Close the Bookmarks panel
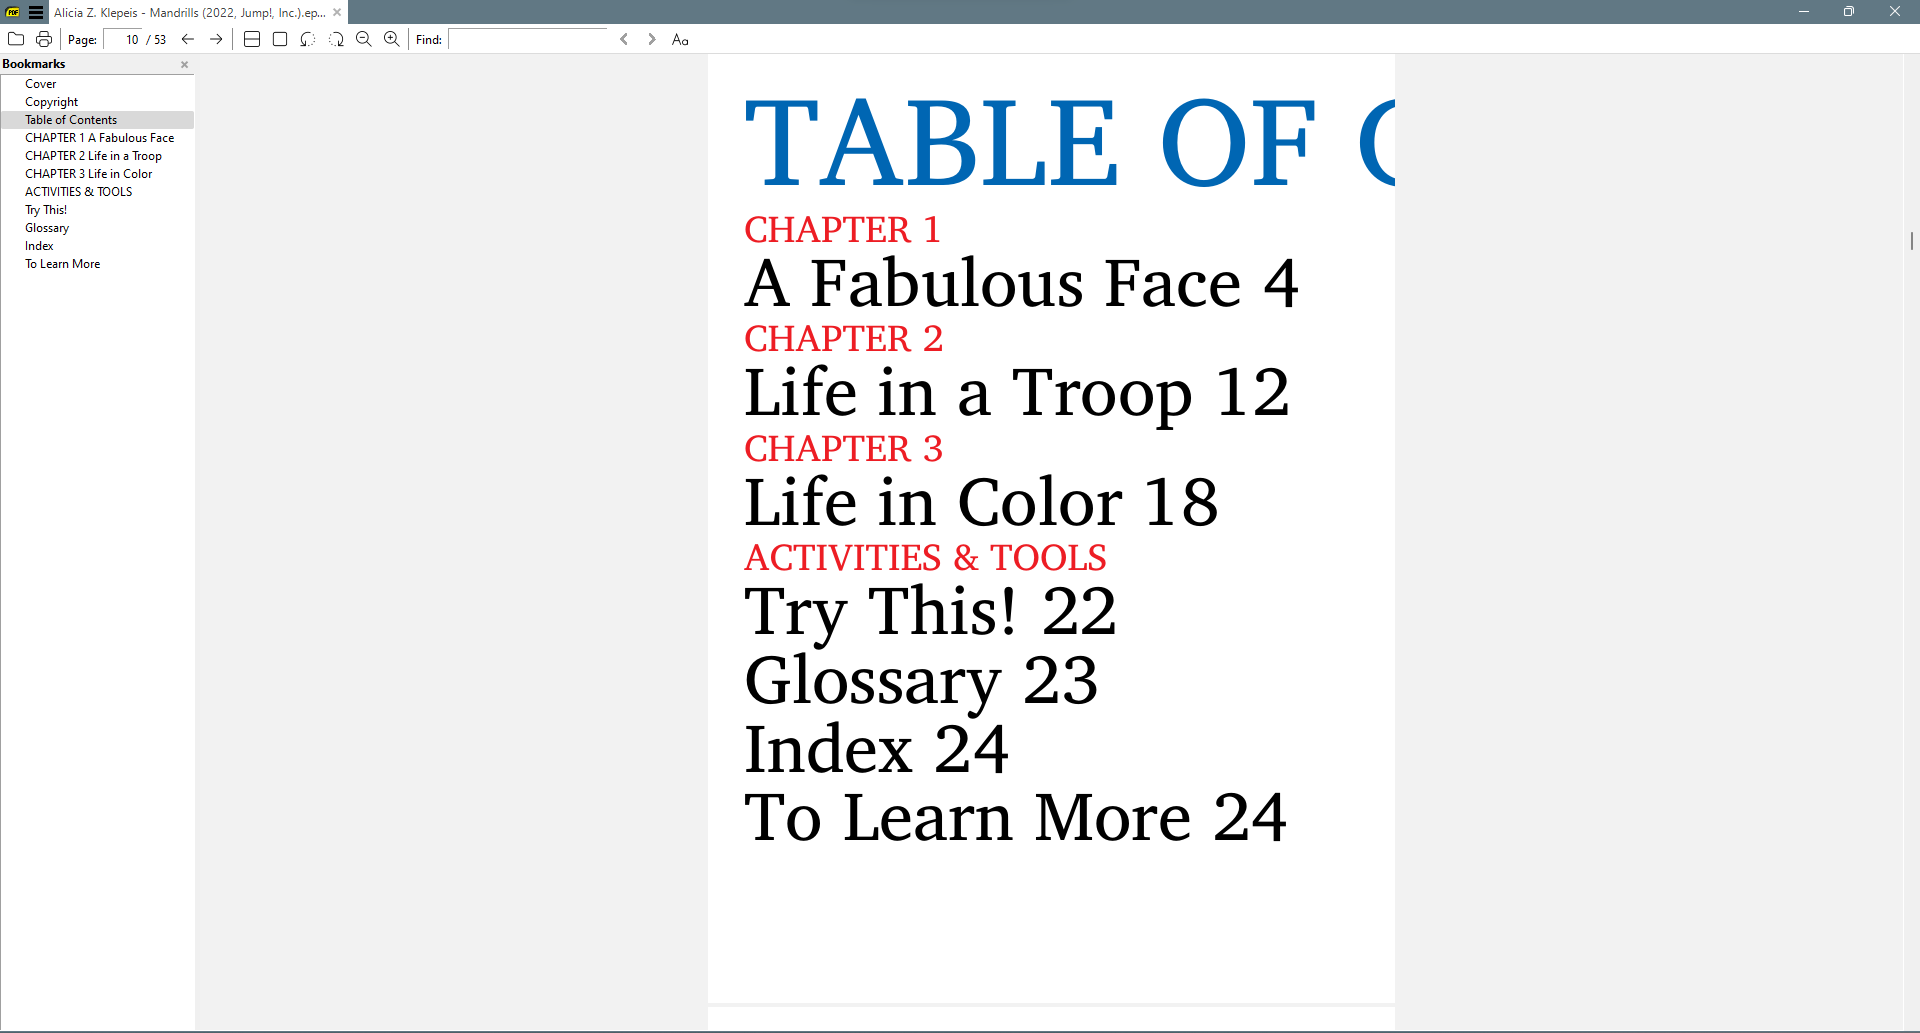Image resolution: width=1920 pixels, height=1033 pixels. click(x=184, y=64)
